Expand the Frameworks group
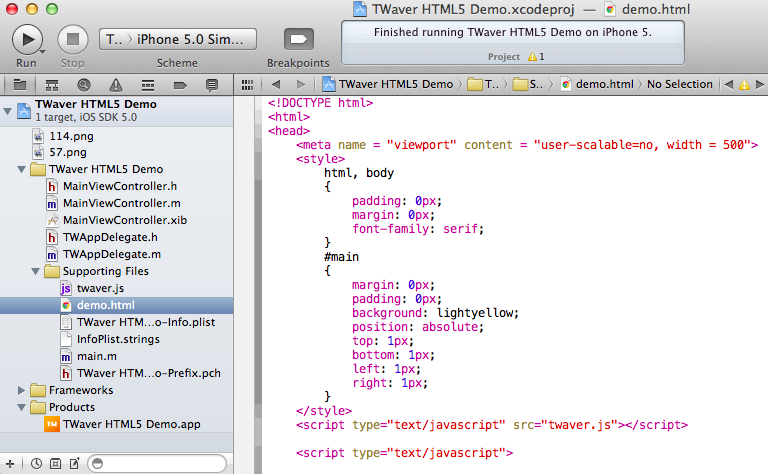Image resolution: width=768 pixels, height=474 pixels. click(x=21, y=390)
